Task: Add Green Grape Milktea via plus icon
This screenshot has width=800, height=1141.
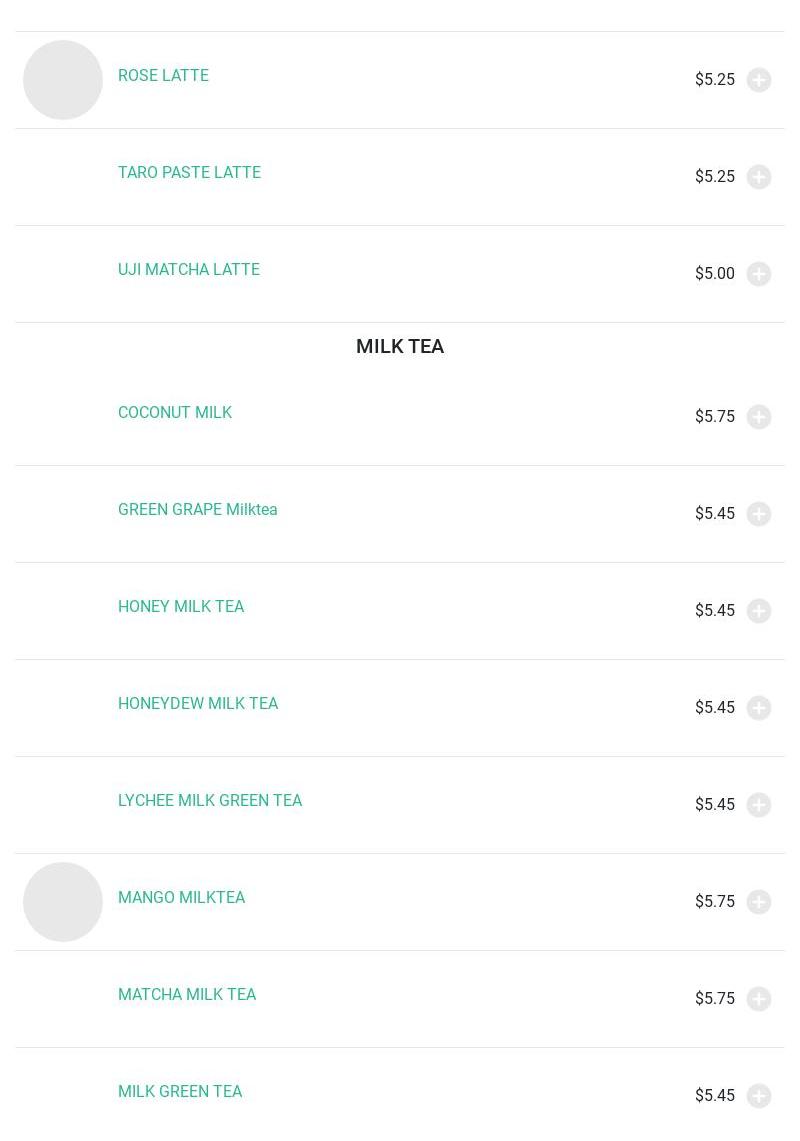Action: point(759,514)
